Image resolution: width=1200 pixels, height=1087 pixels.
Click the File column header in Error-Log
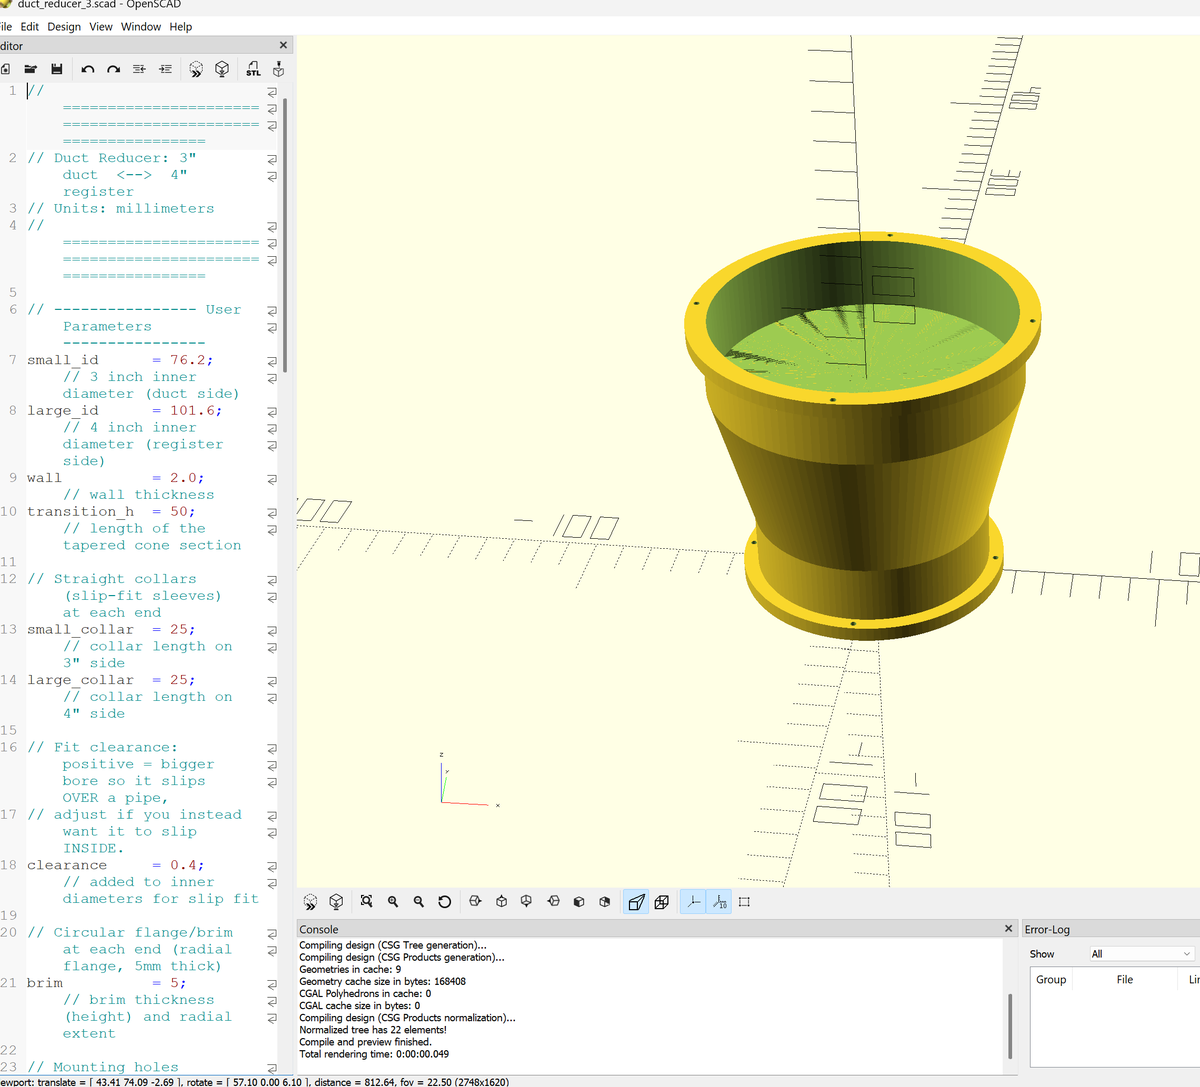tap(1125, 980)
